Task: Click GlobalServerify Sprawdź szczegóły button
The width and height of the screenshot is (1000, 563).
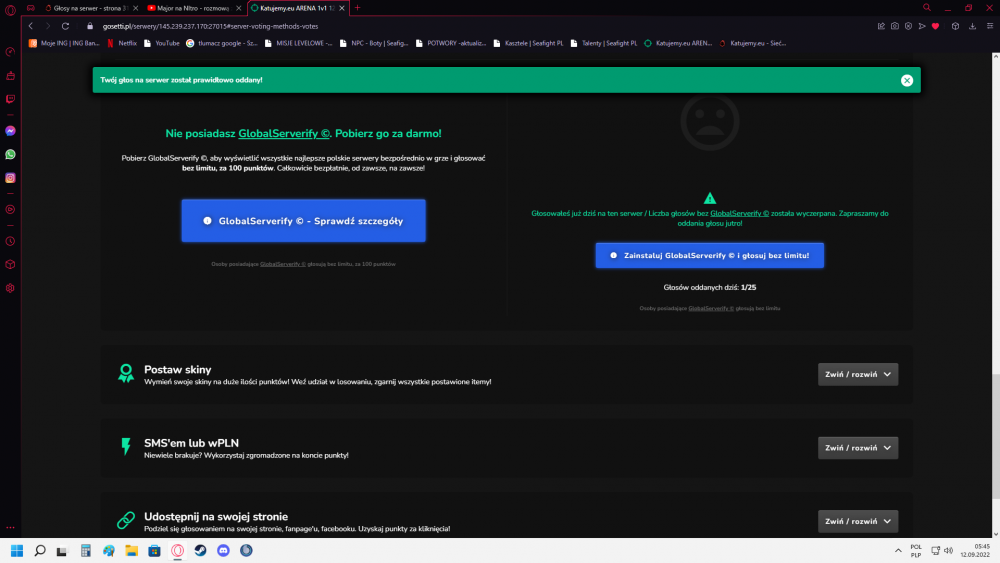Action: 304,221
